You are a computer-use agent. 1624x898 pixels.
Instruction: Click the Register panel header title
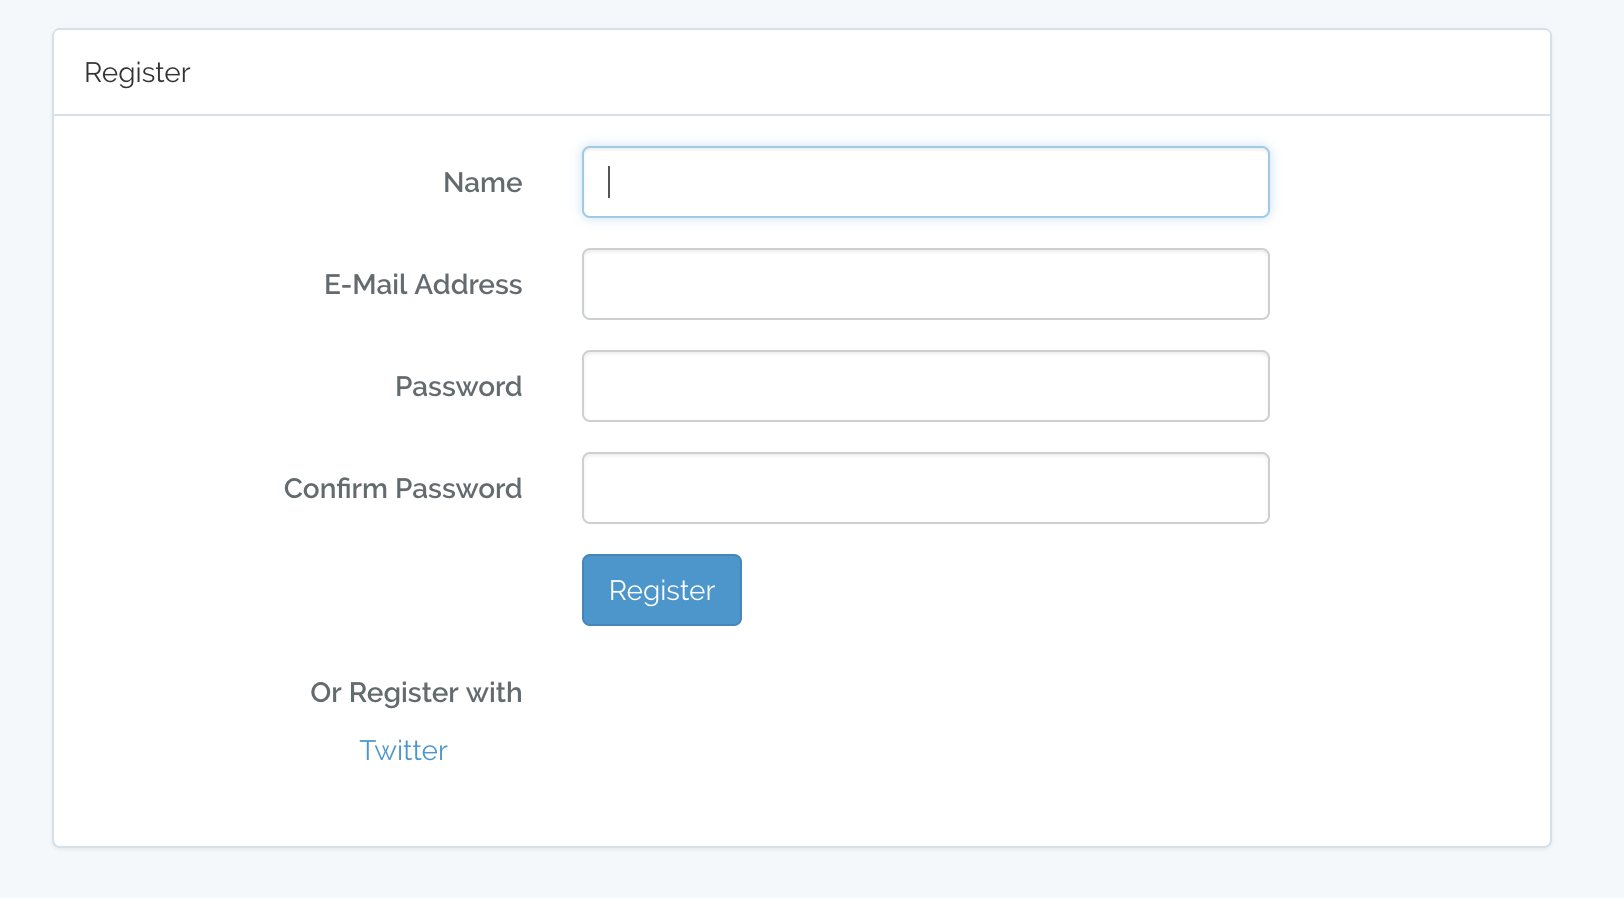coord(137,72)
